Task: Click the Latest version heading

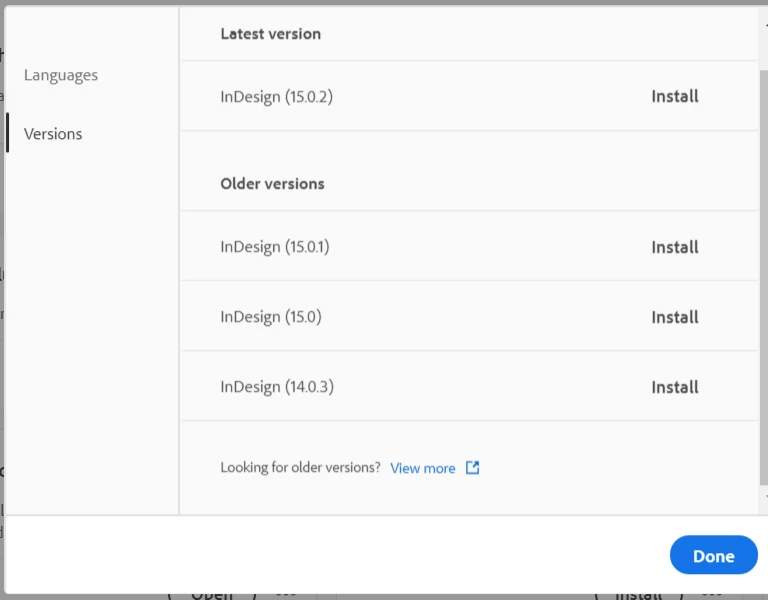Action: [x=271, y=34]
